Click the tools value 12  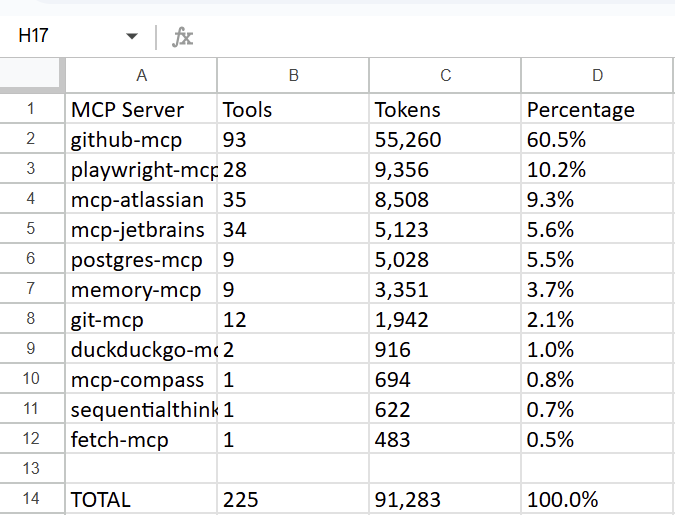coord(293,319)
